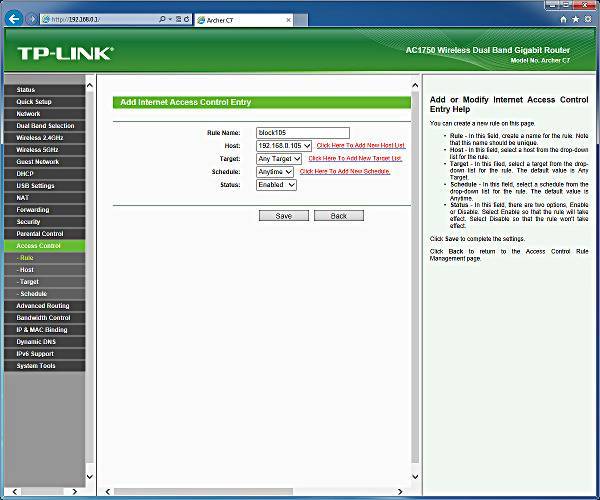Select the Host submenu under Access Control
This screenshot has width=600, height=500.
(x=45, y=270)
